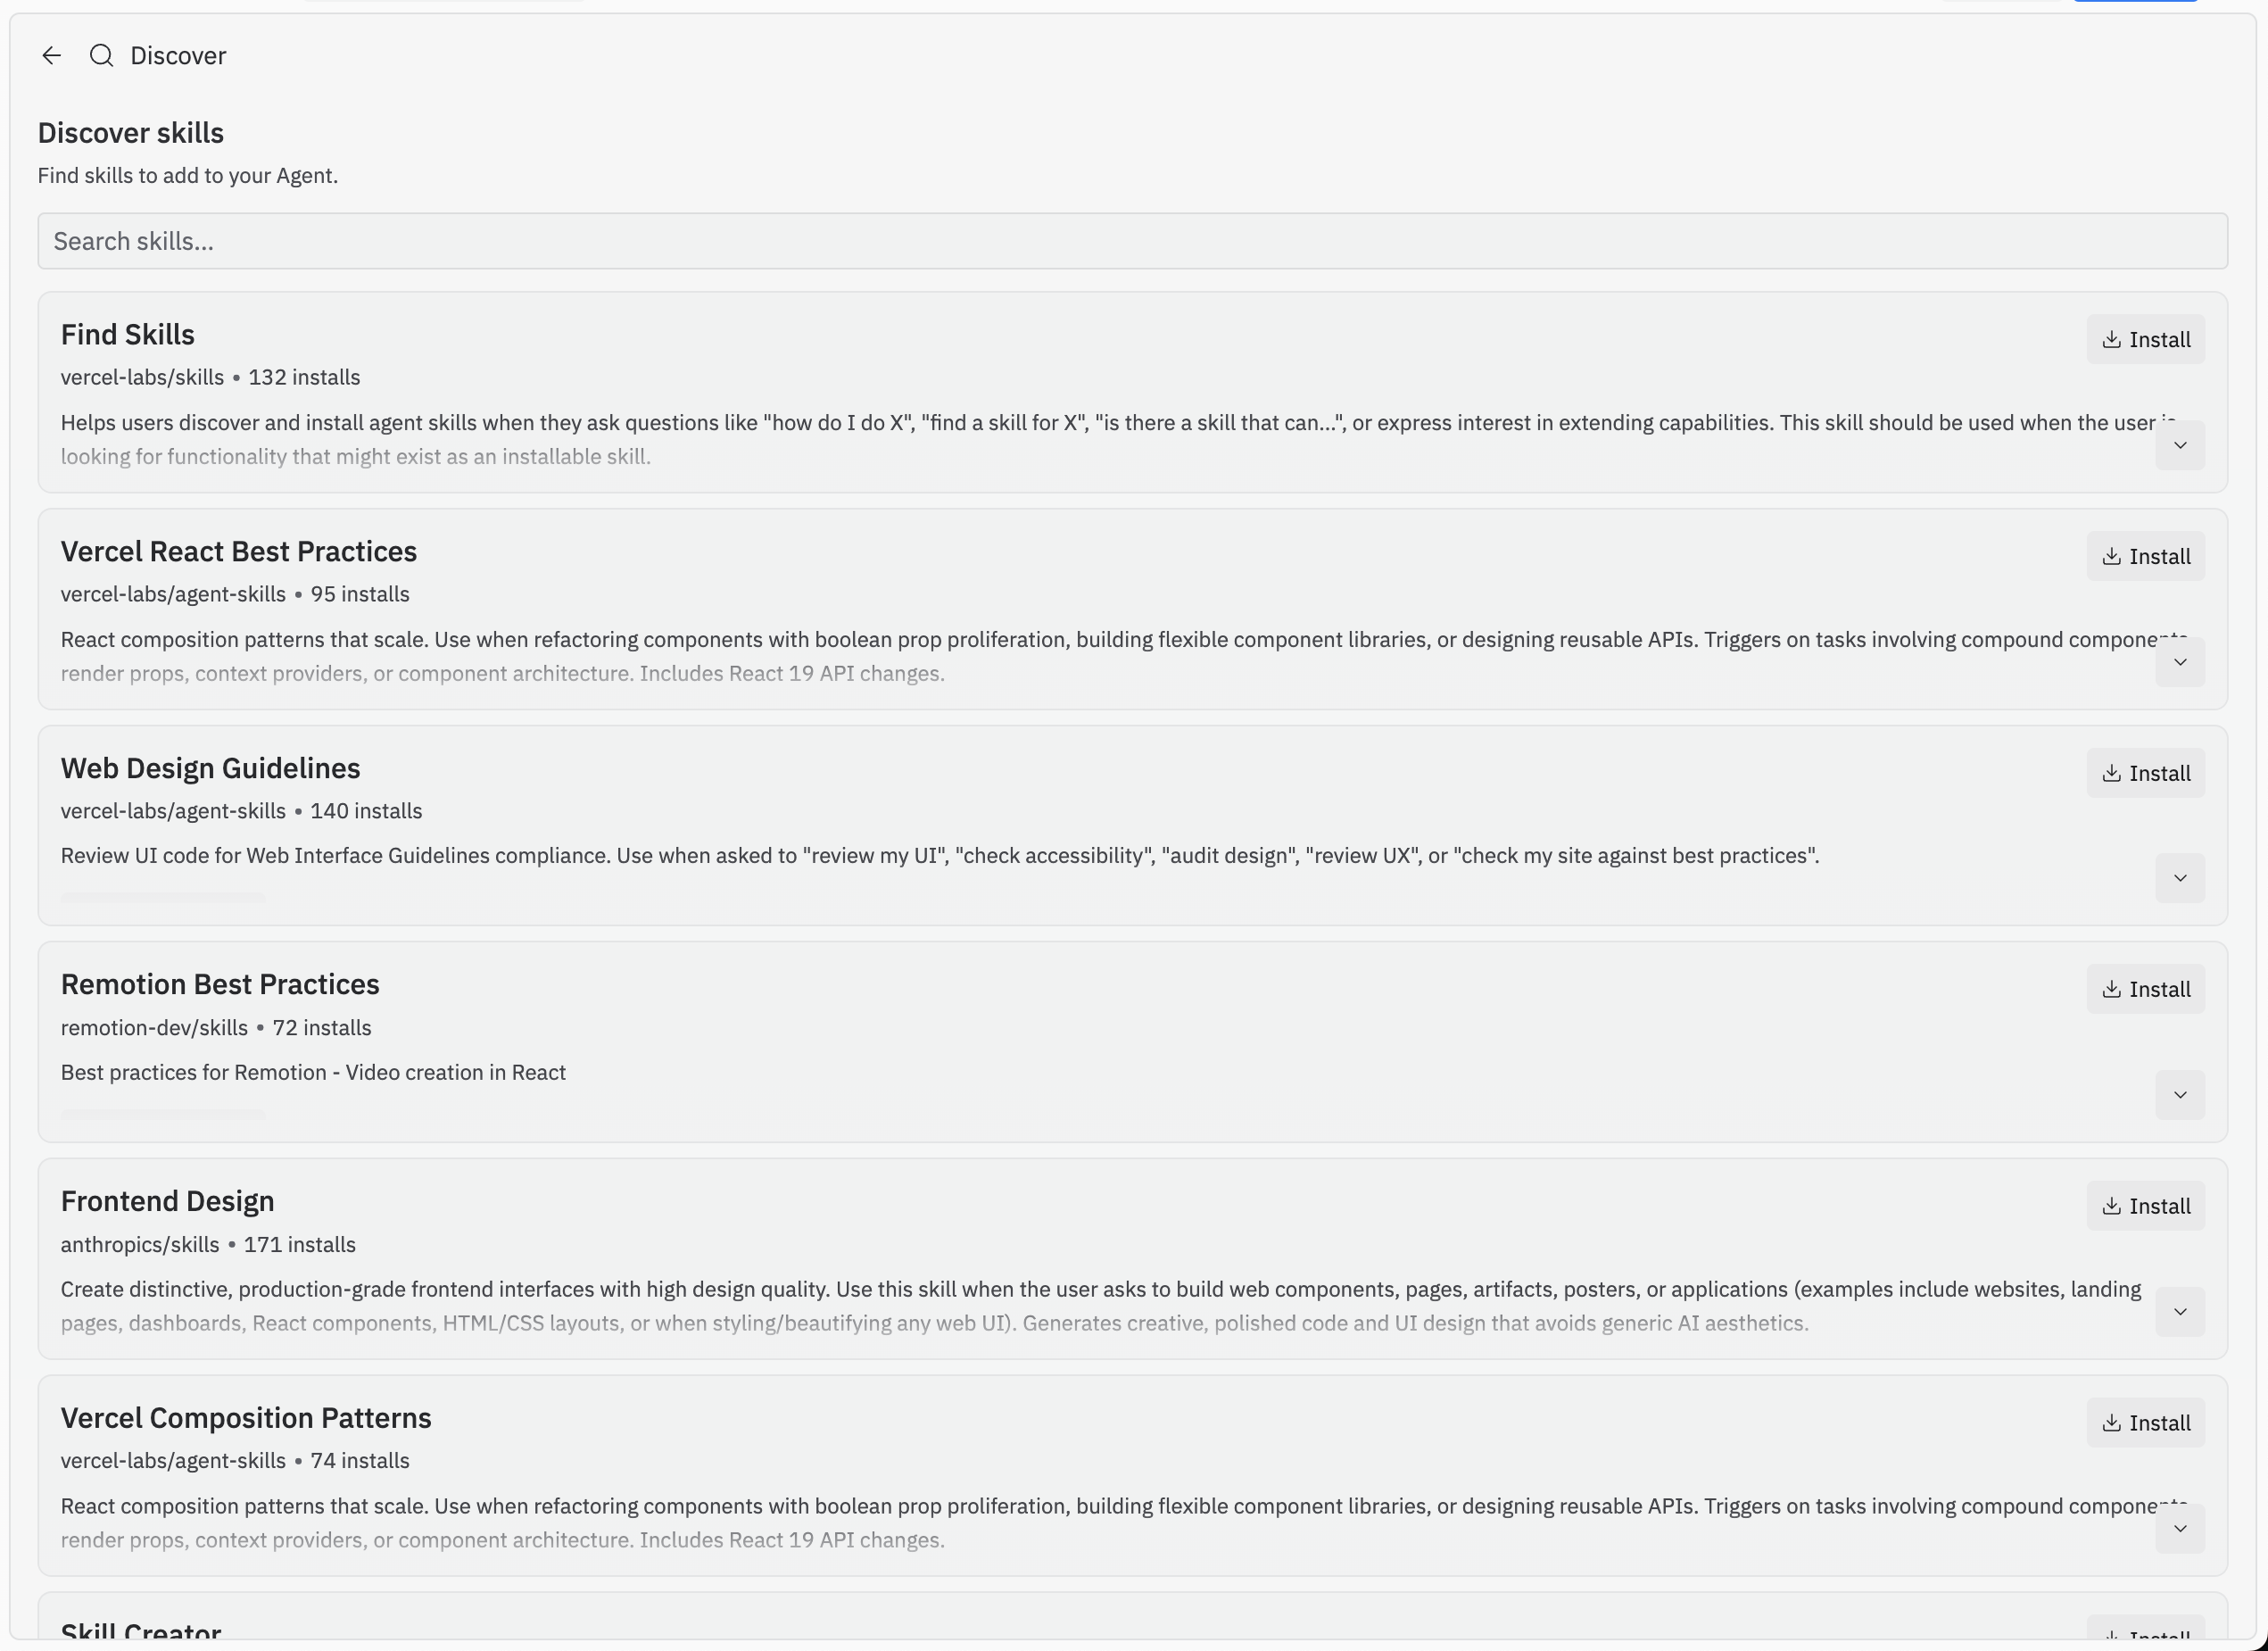Click the back arrow icon
This screenshot has height=1651, width=2268.
52,55
